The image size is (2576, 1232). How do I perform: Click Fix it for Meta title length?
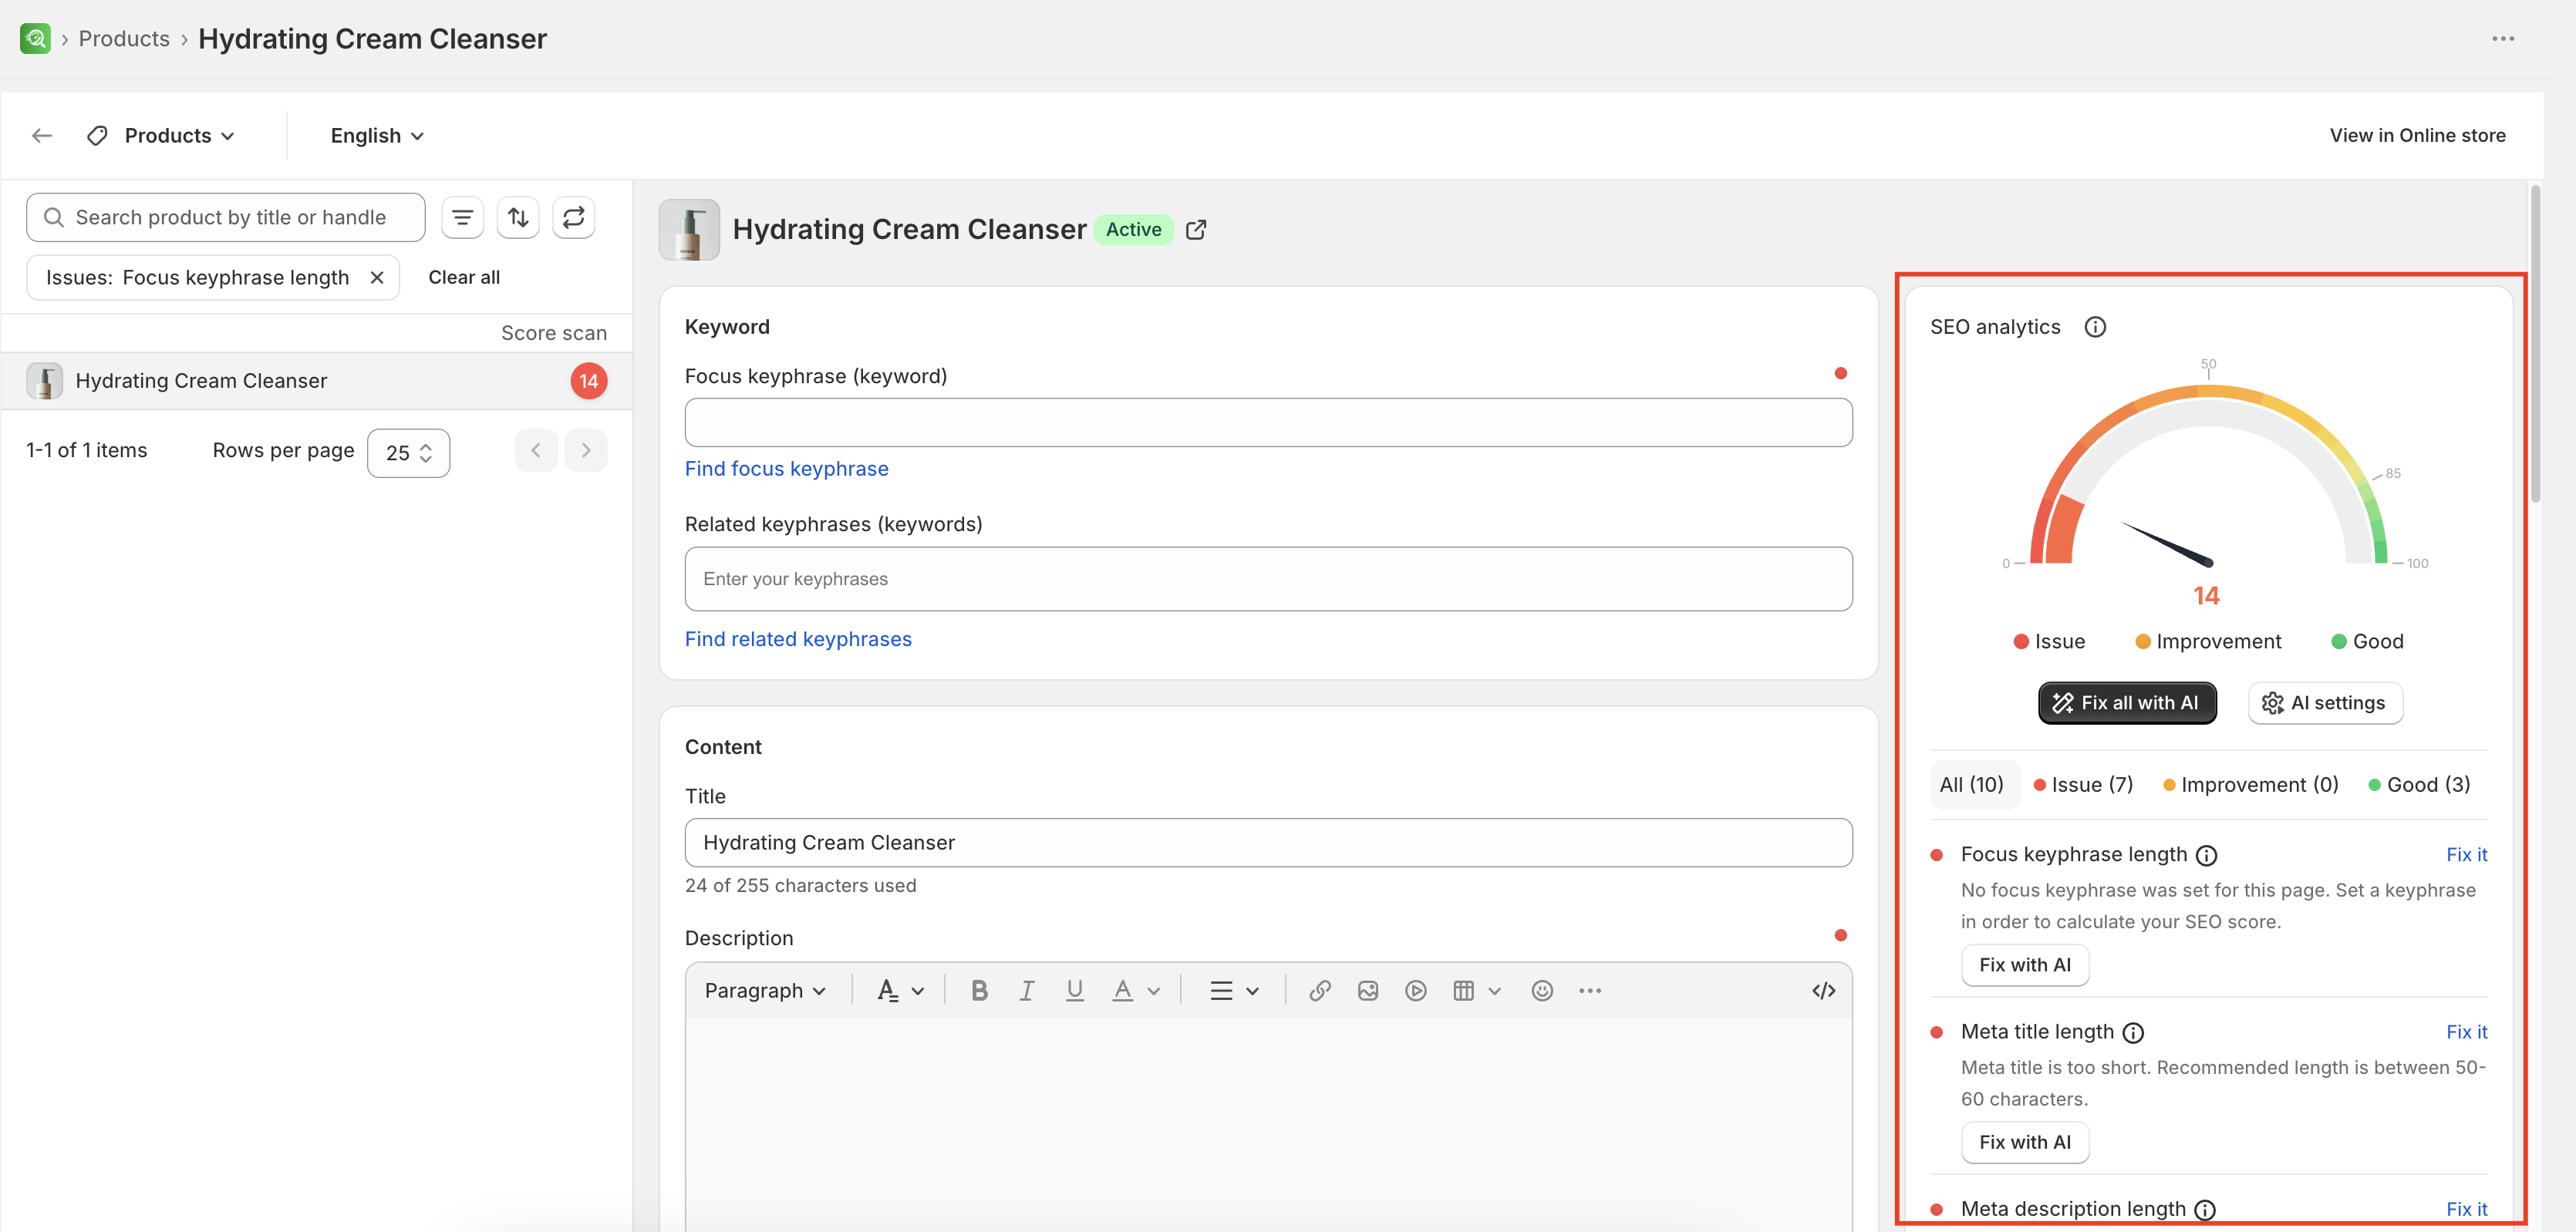(2466, 1031)
